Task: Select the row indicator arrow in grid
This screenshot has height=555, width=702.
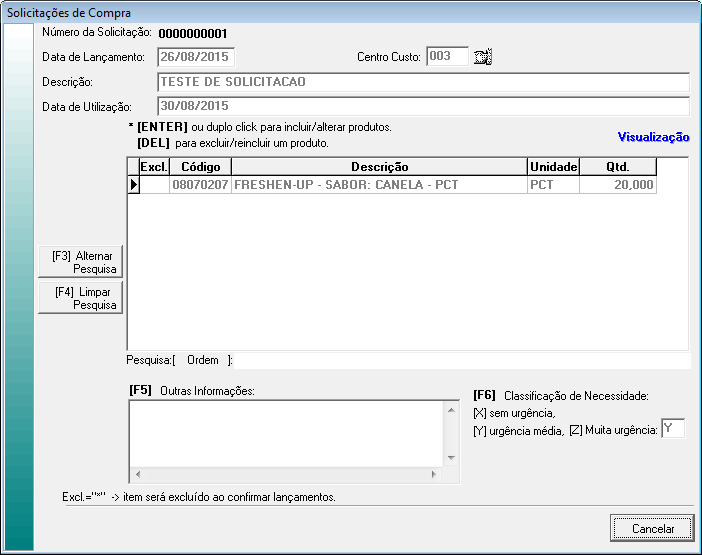Action: [133, 185]
